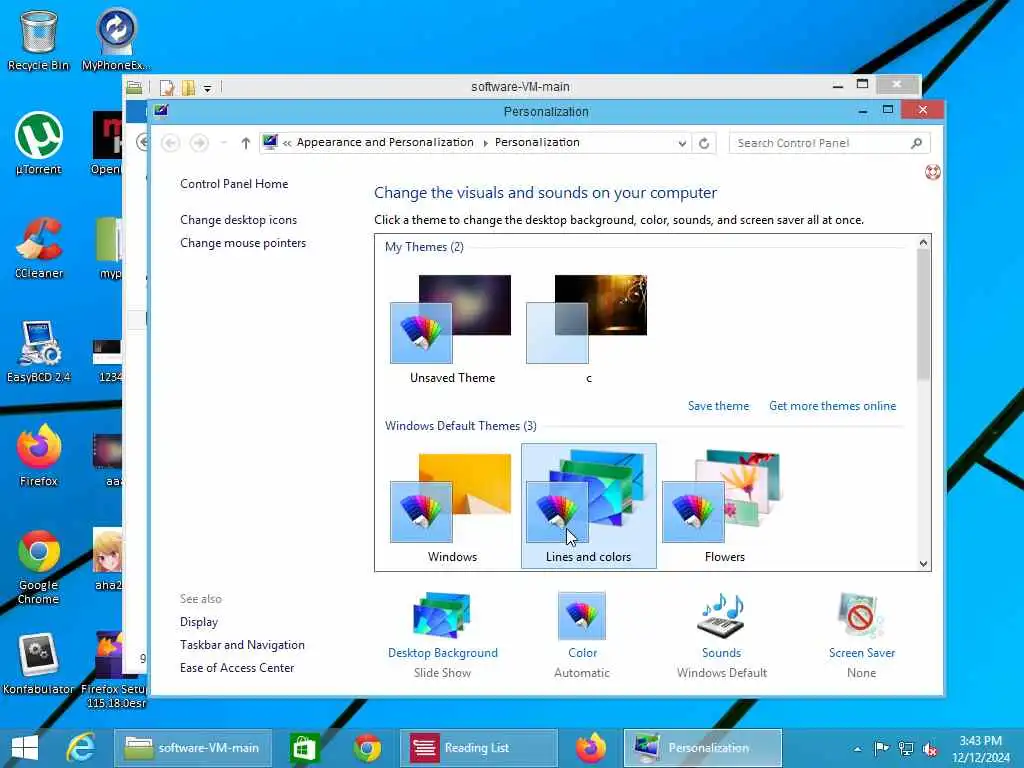Image resolution: width=1024 pixels, height=768 pixels.
Task: Open the Sounds settings icon
Action: click(721, 615)
